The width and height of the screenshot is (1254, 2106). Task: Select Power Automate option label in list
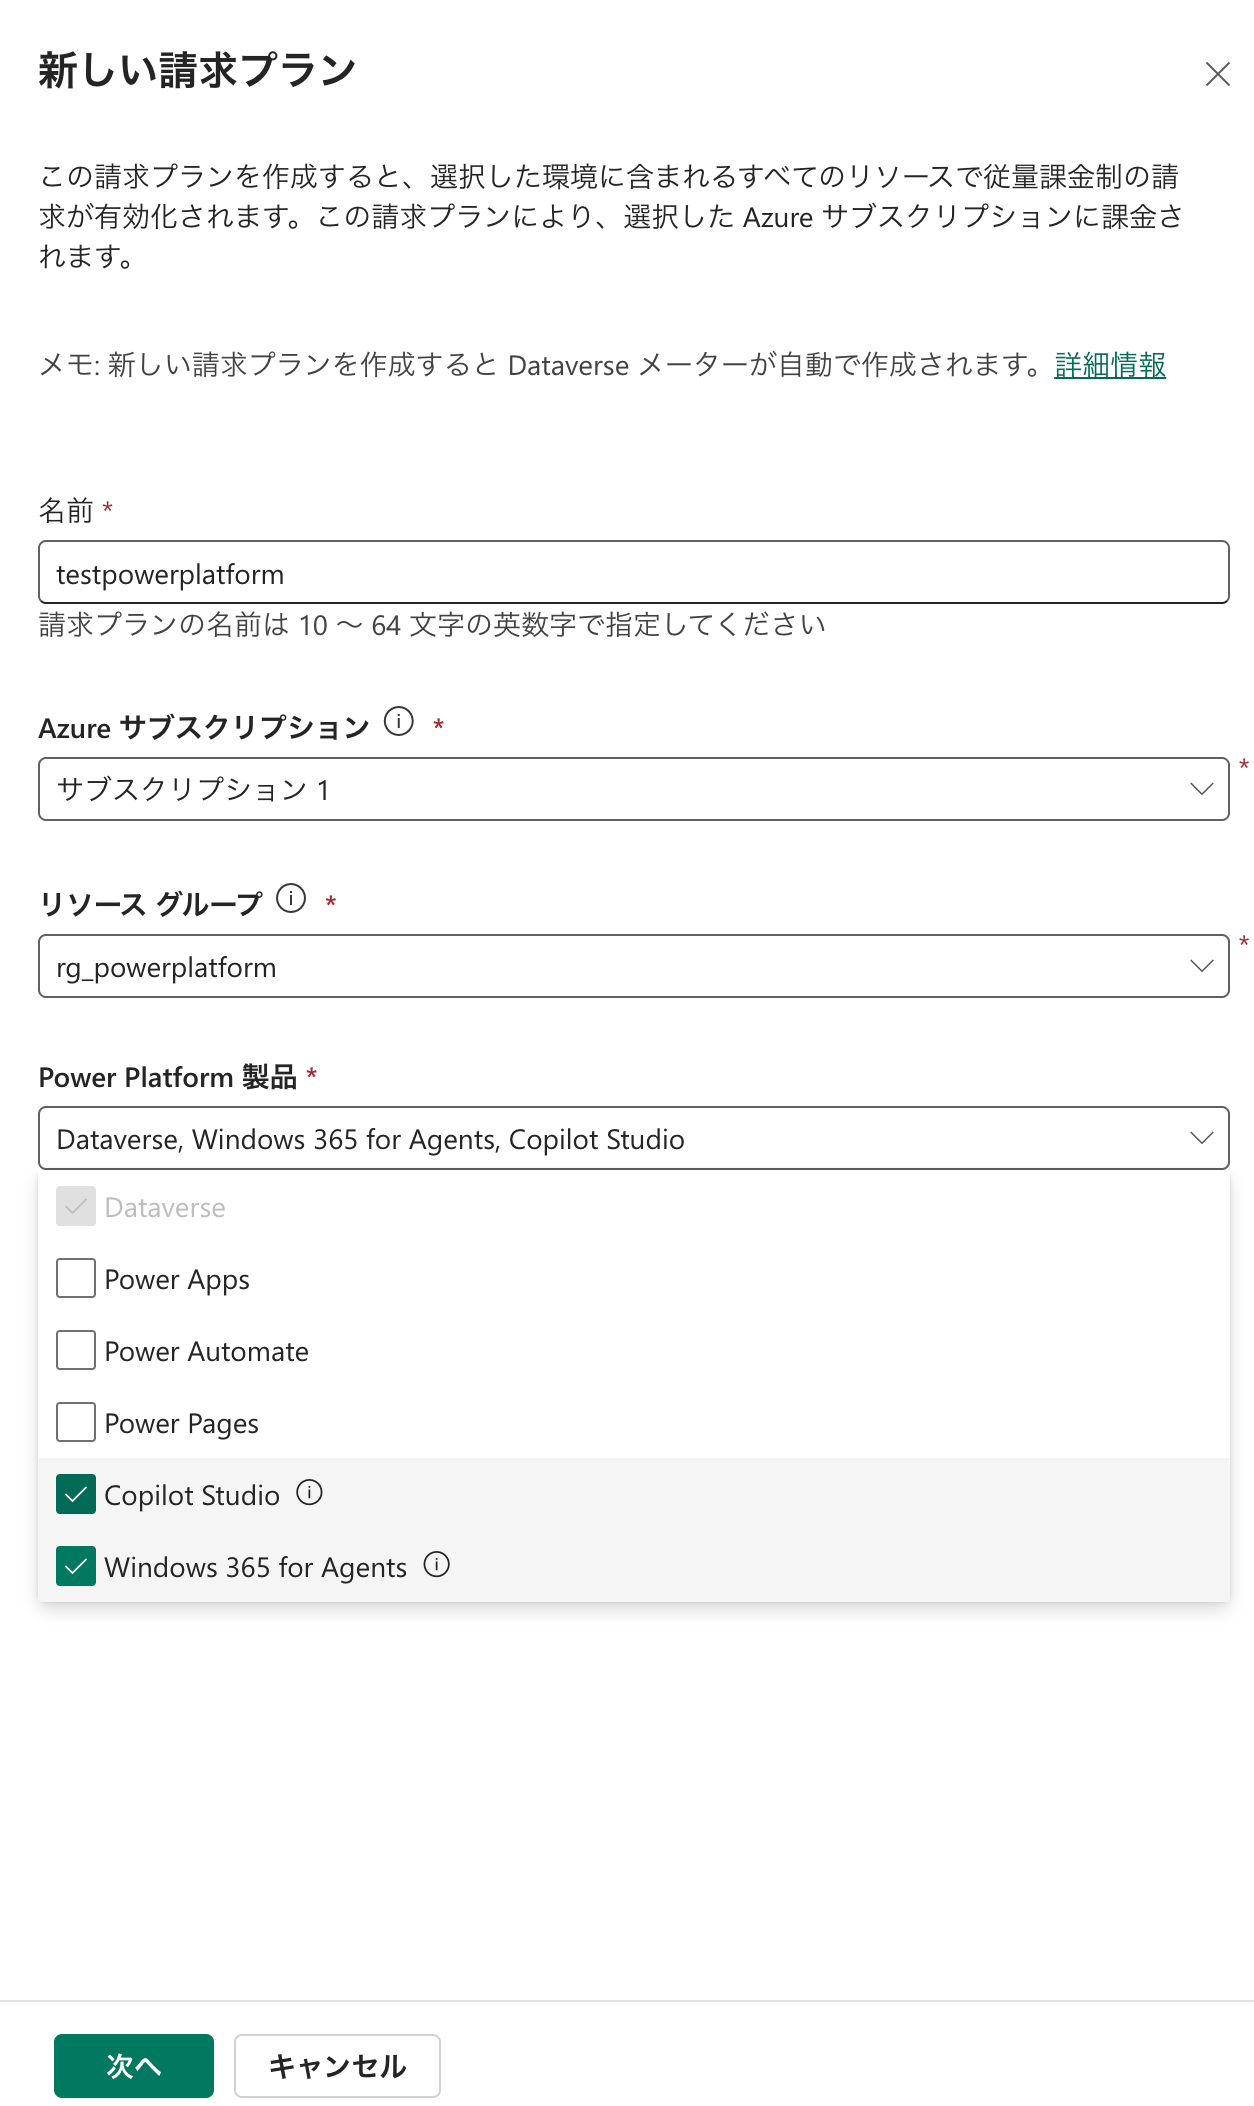click(206, 1351)
